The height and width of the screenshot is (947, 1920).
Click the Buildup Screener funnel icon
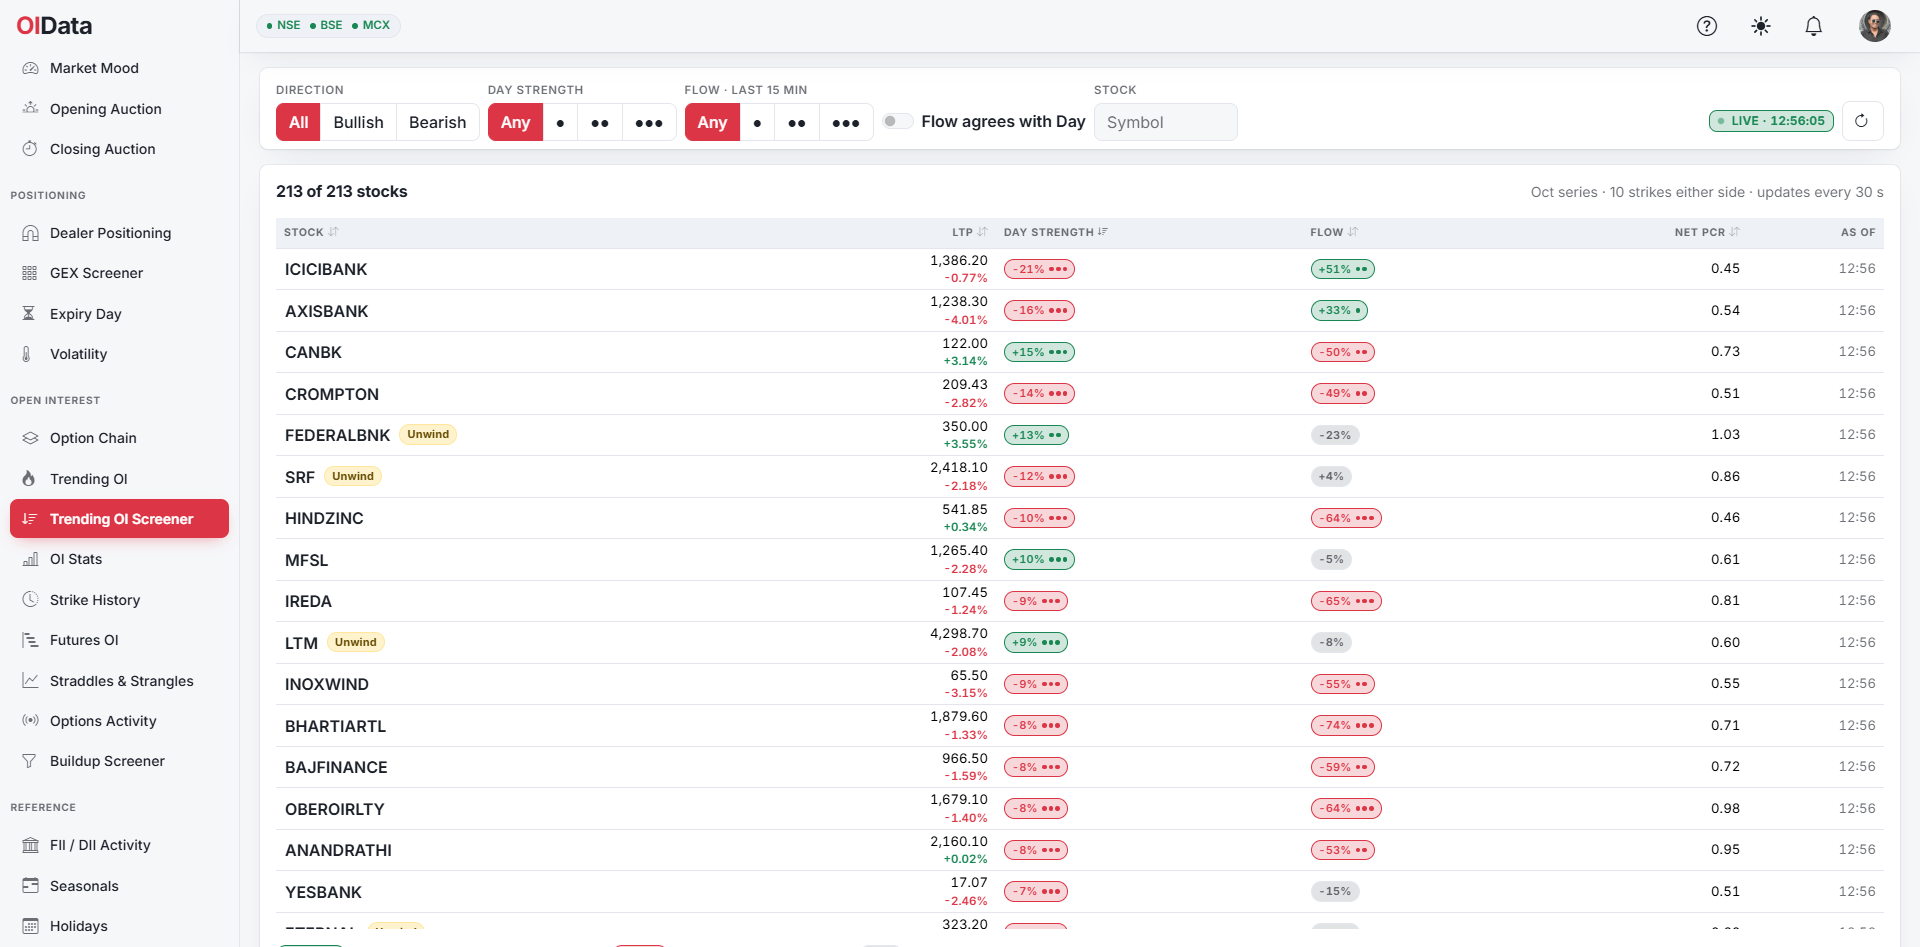[29, 761]
